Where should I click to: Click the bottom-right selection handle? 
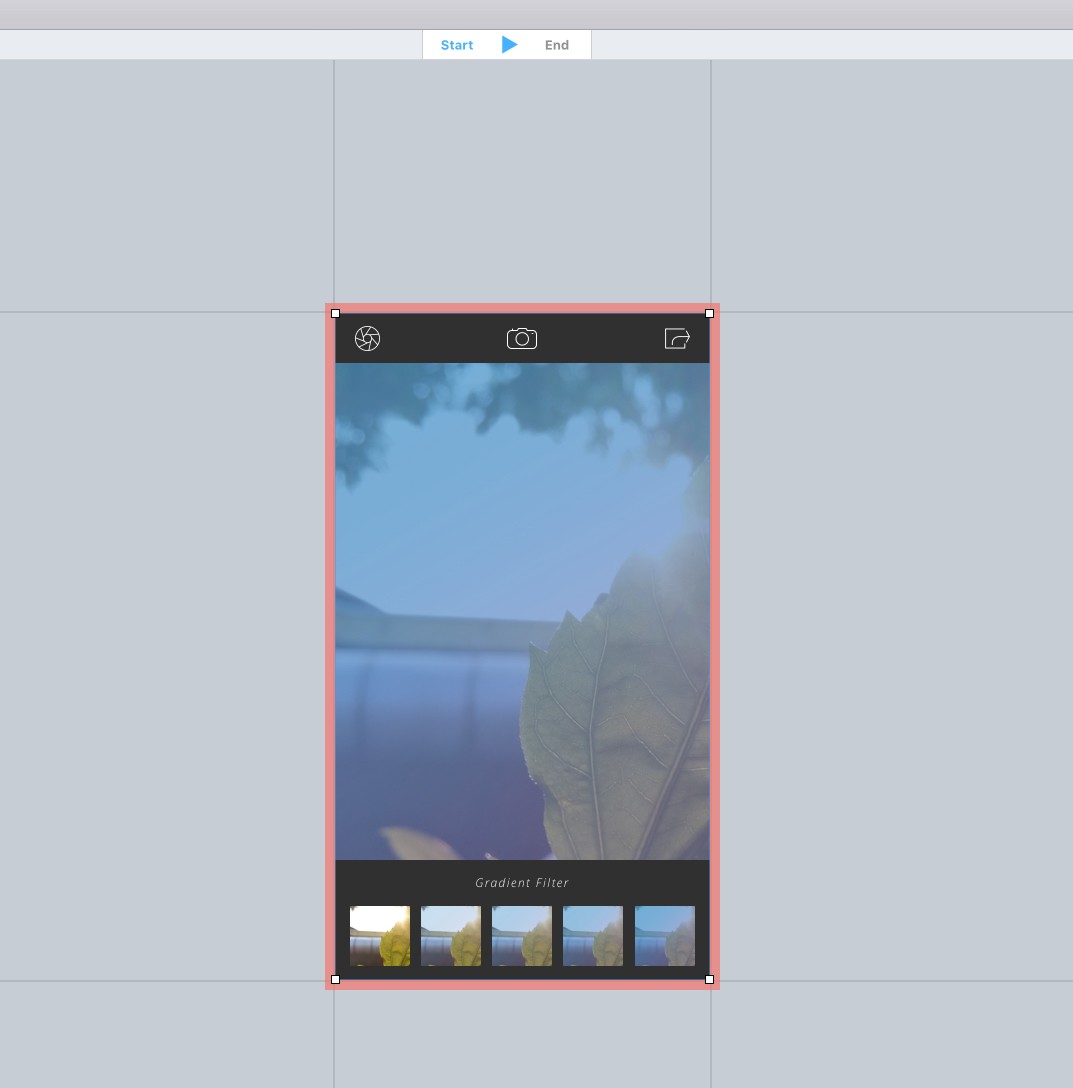coord(709,979)
